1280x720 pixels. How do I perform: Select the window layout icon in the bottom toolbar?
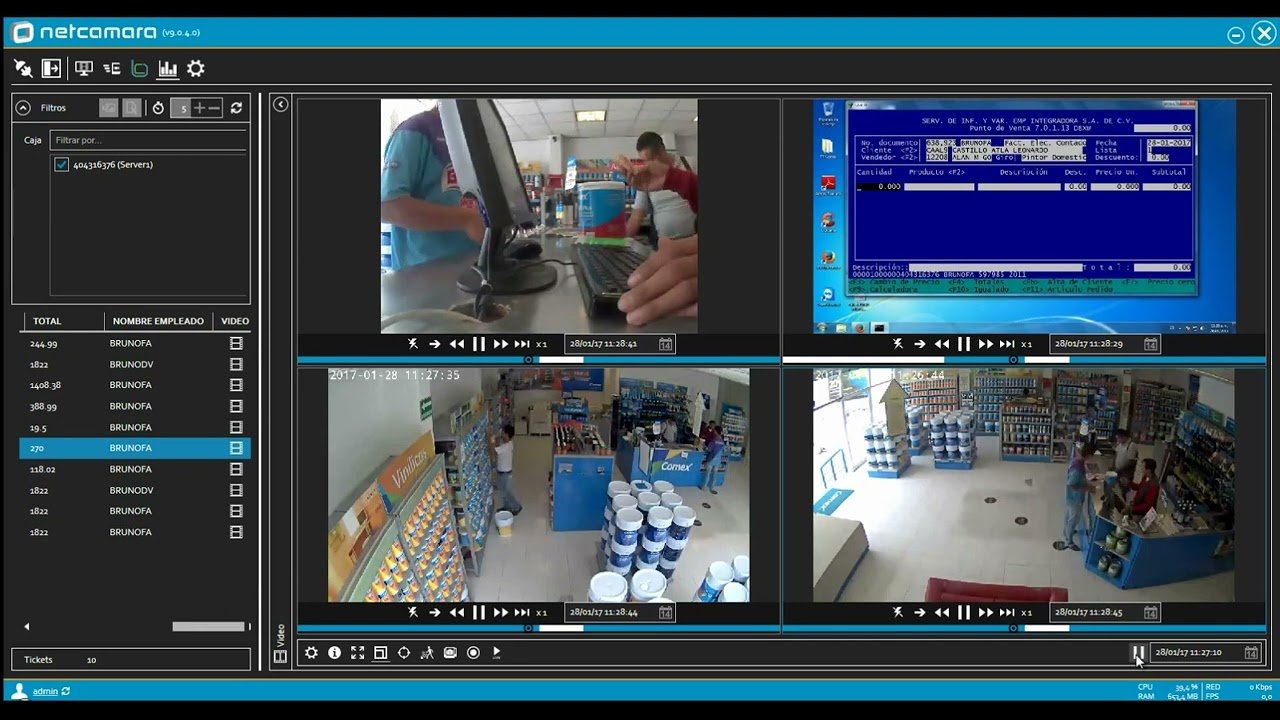coord(380,652)
